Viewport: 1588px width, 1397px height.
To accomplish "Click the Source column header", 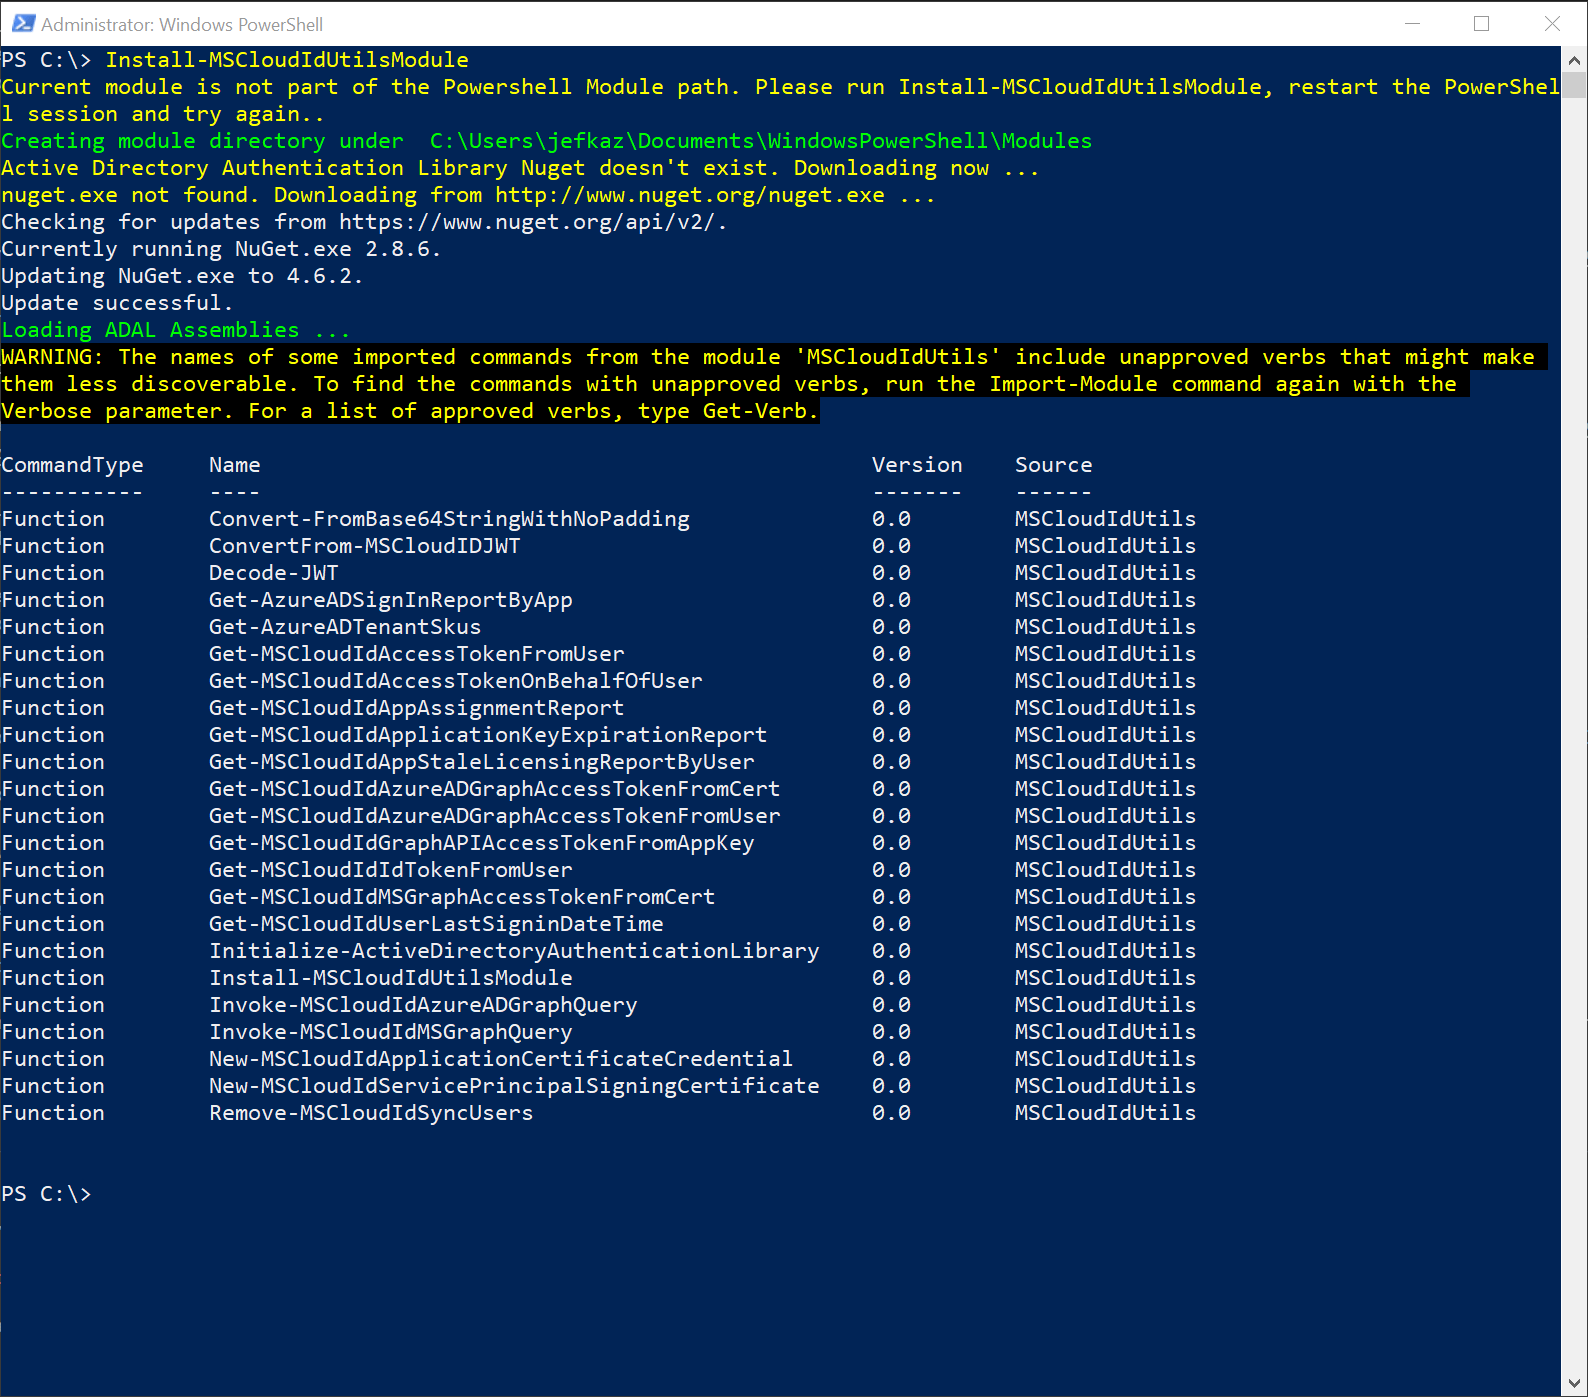I will coord(1054,465).
